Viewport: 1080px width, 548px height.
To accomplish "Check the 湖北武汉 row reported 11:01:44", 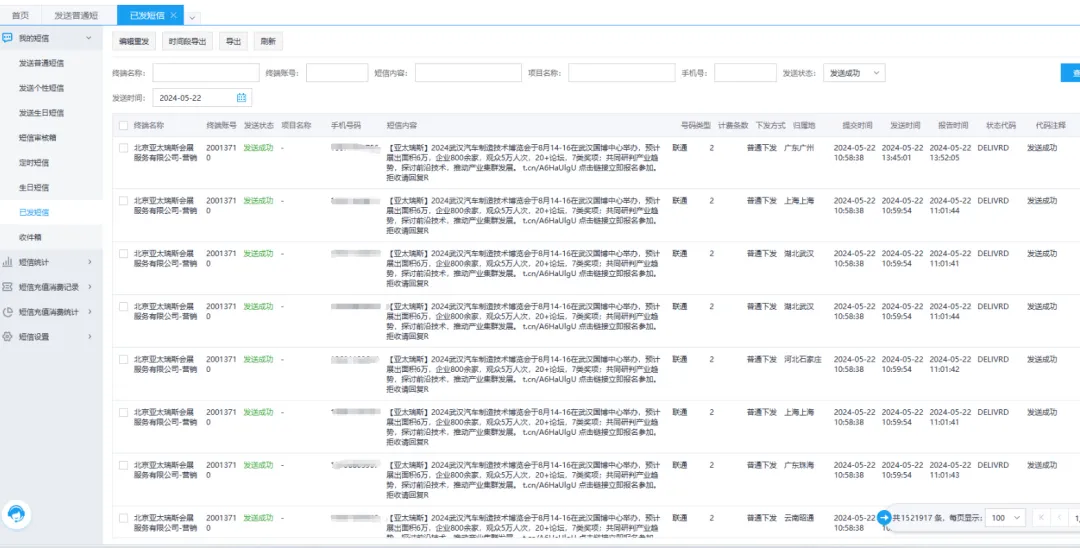I will (123, 306).
